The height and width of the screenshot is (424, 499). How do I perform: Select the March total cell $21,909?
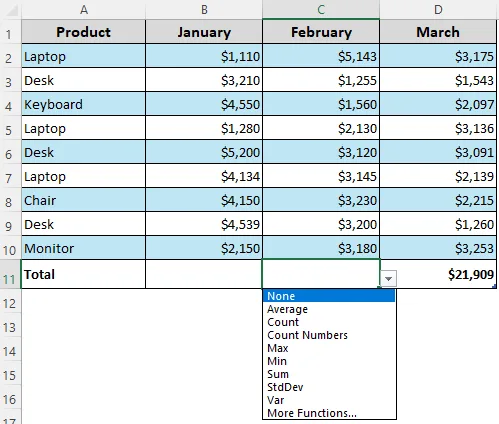click(438, 274)
